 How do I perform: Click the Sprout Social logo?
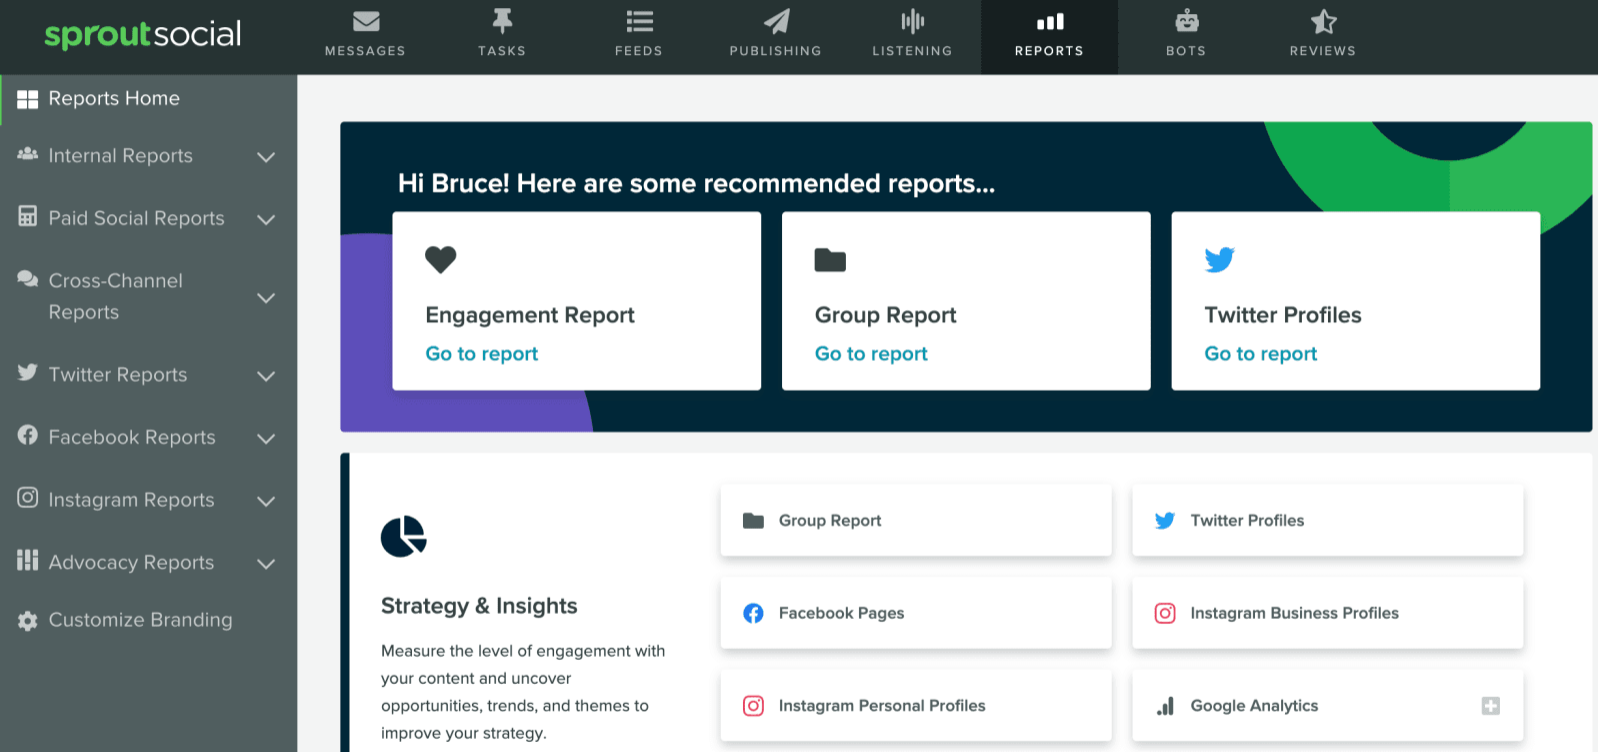click(x=142, y=34)
